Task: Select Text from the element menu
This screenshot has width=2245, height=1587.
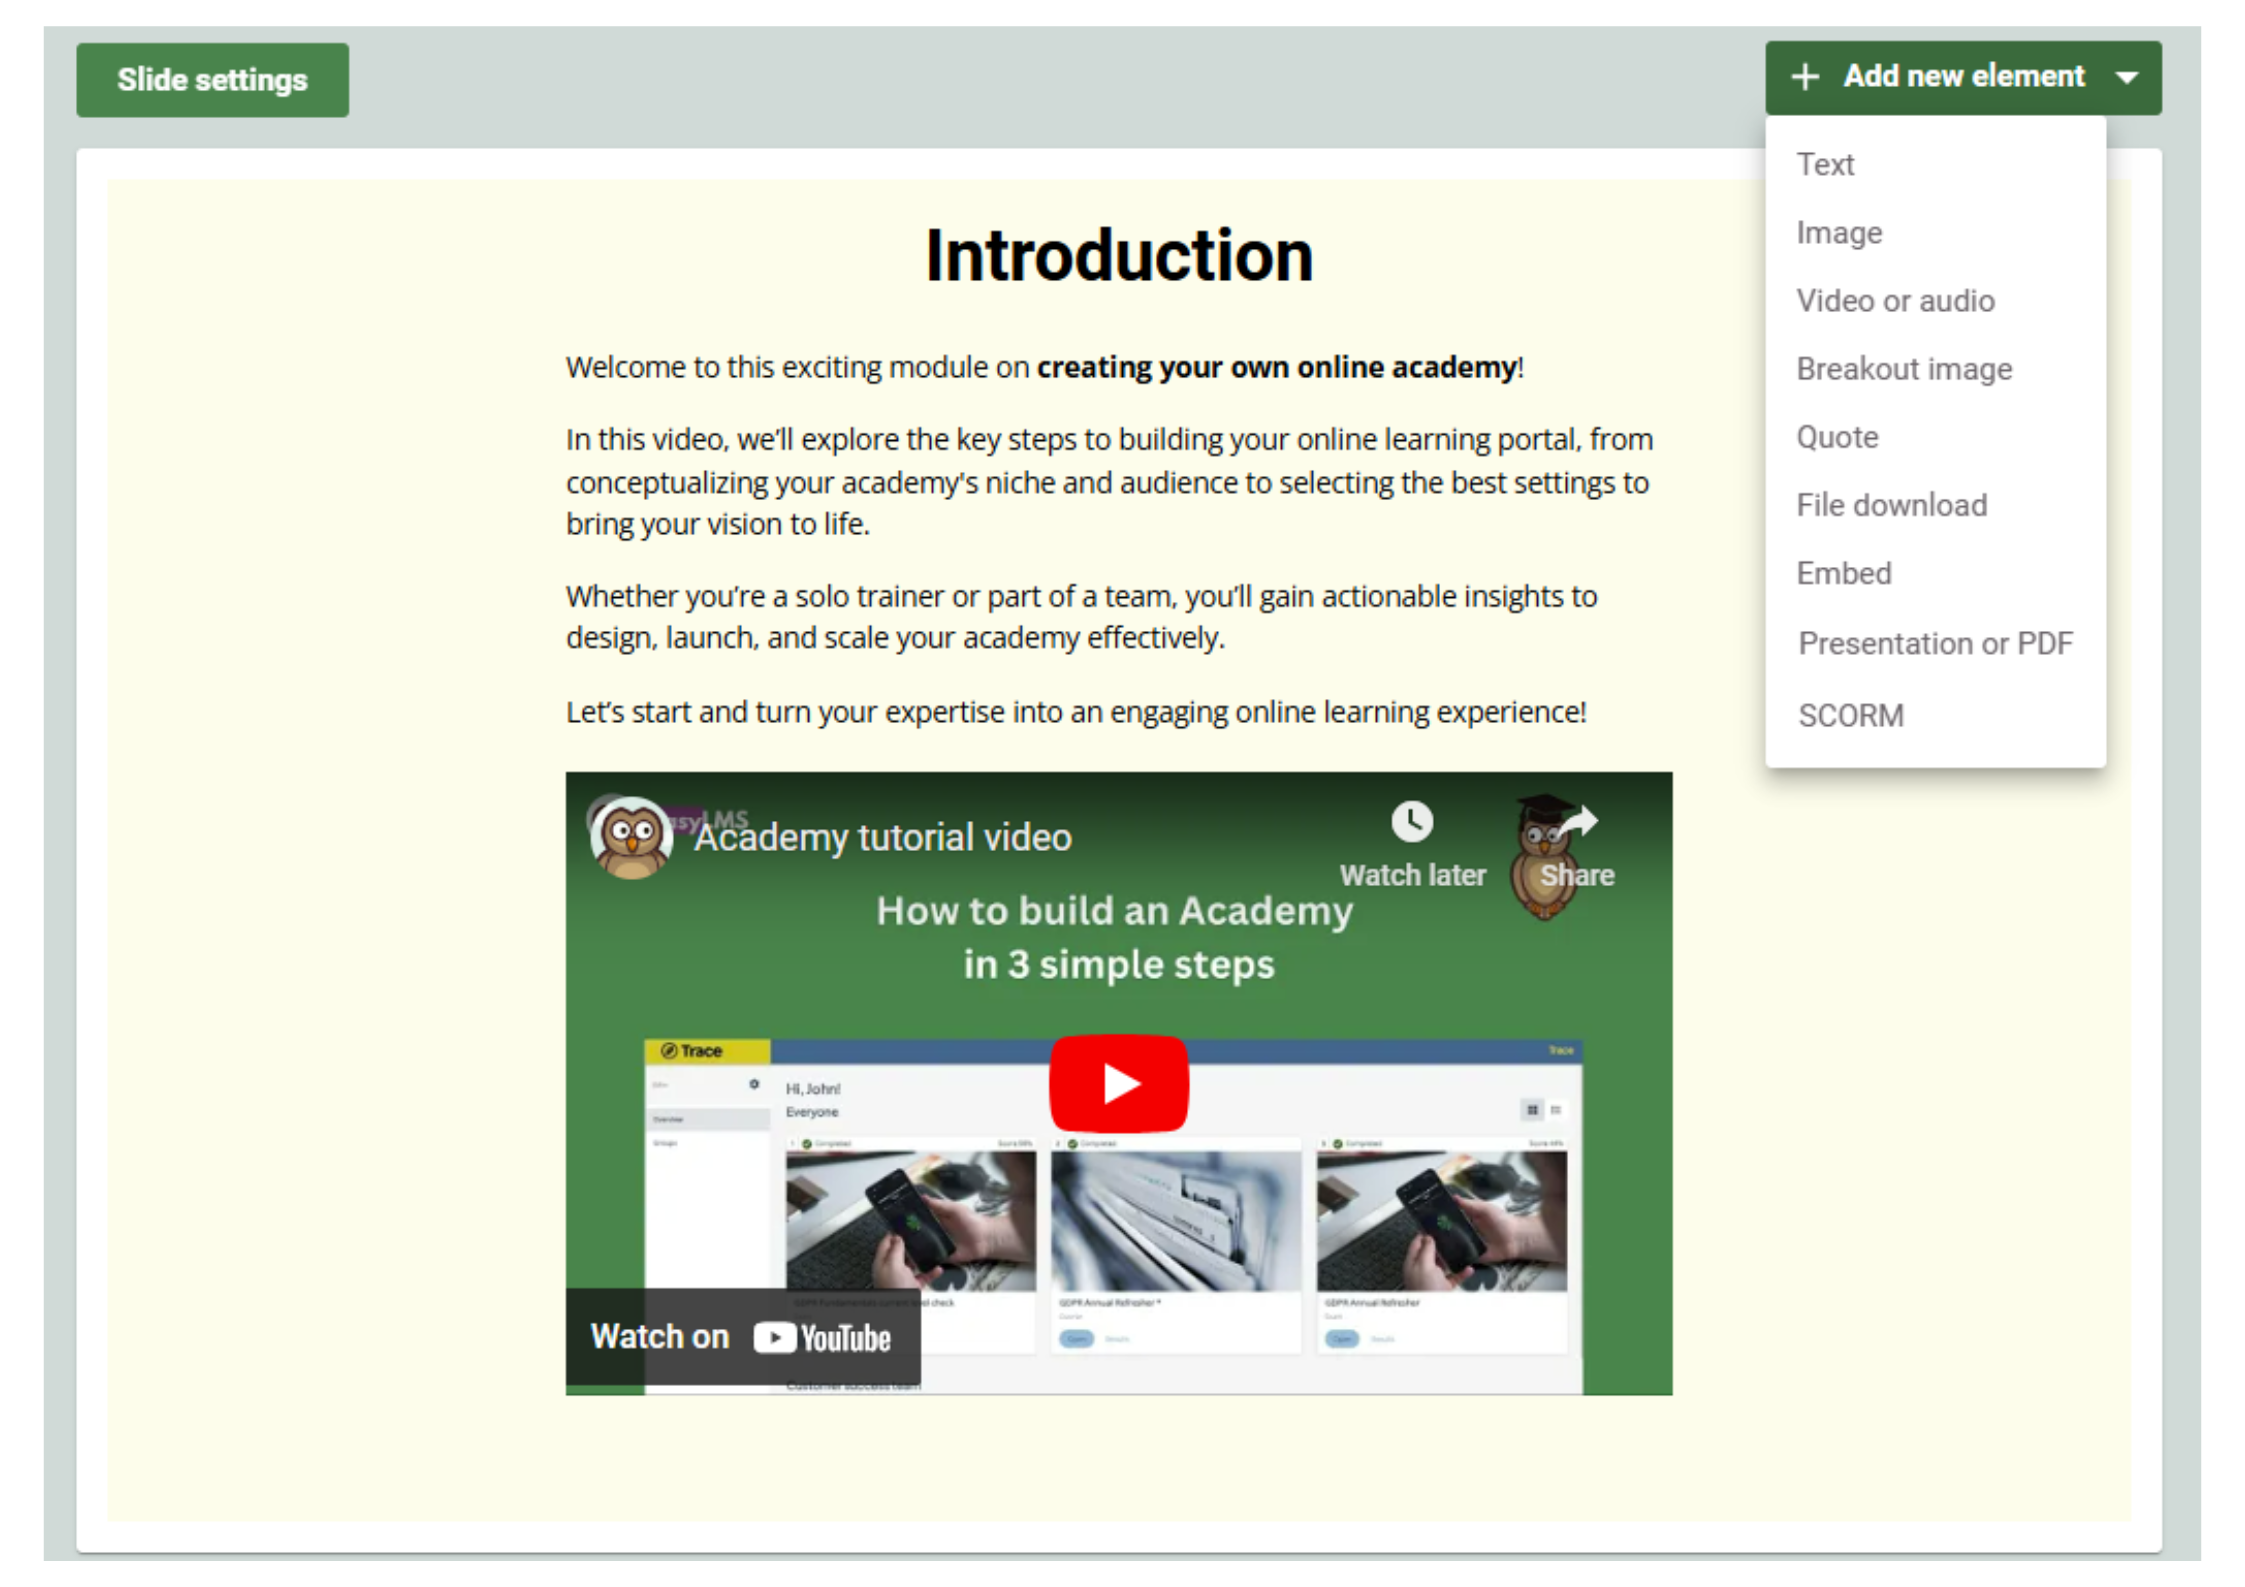Action: 1825,164
